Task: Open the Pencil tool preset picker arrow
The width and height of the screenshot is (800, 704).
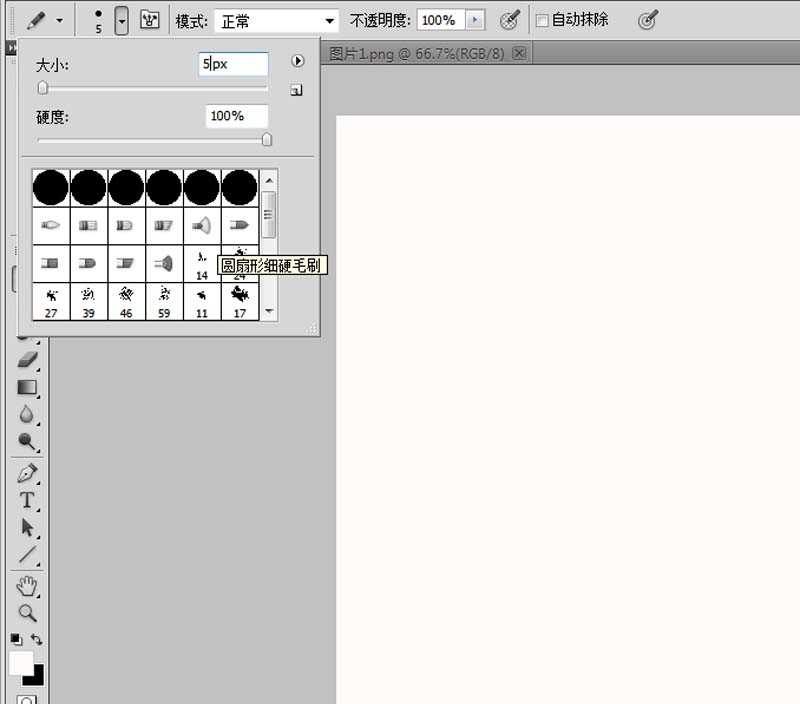Action: point(60,20)
